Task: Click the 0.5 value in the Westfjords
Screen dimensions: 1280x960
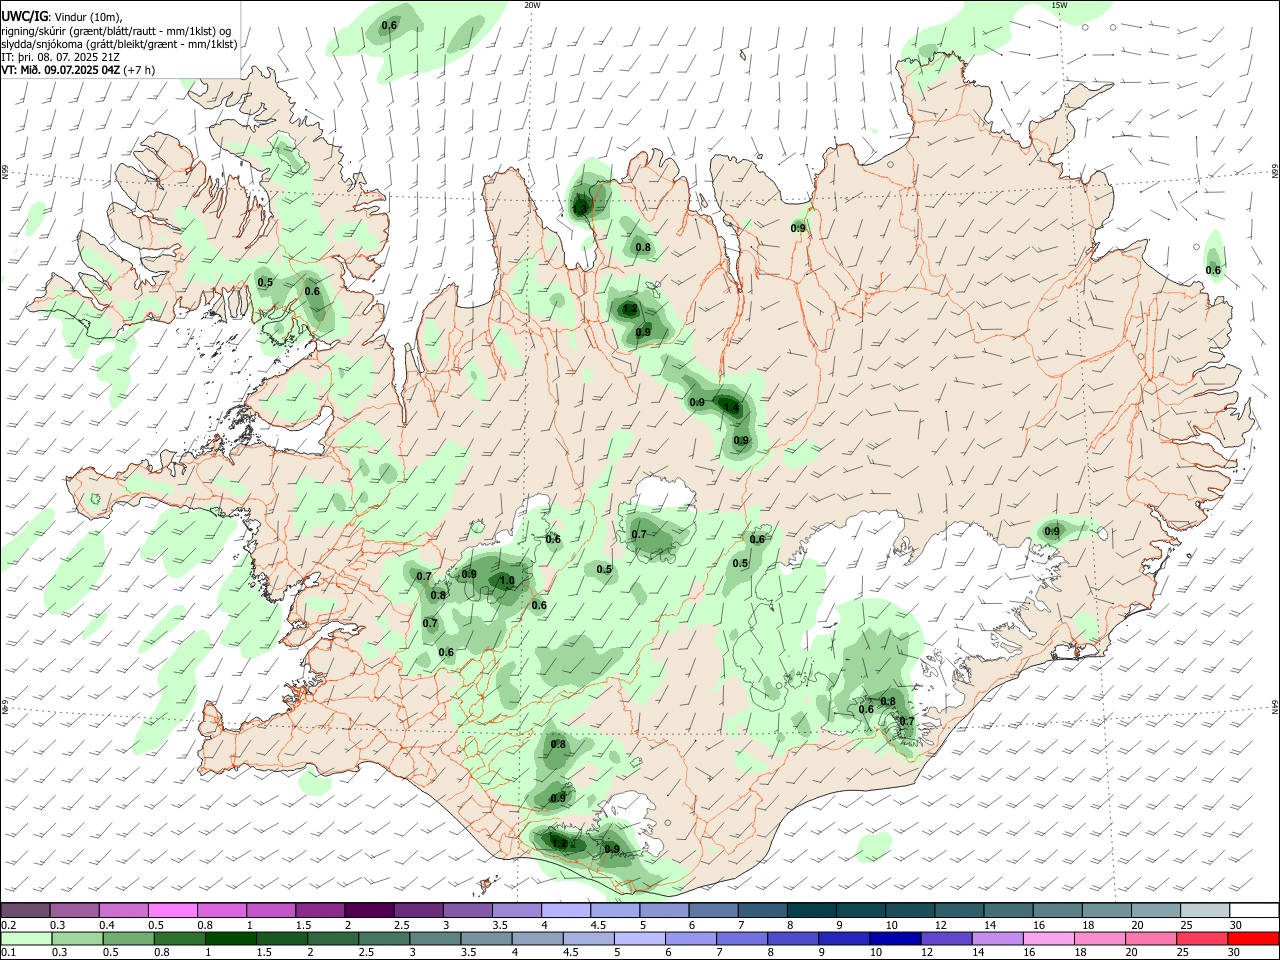Action: click(x=265, y=283)
